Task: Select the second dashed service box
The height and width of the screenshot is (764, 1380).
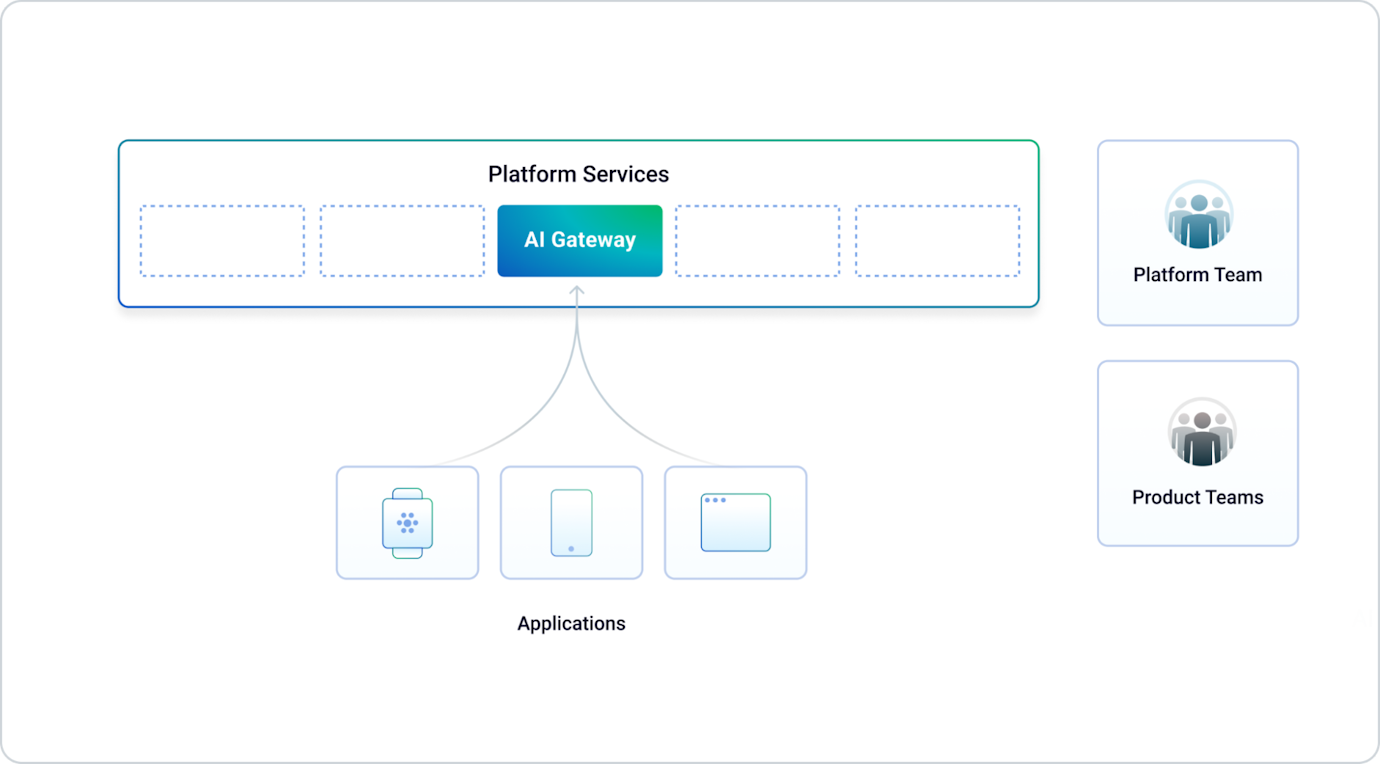Action: click(x=401, y=240)
